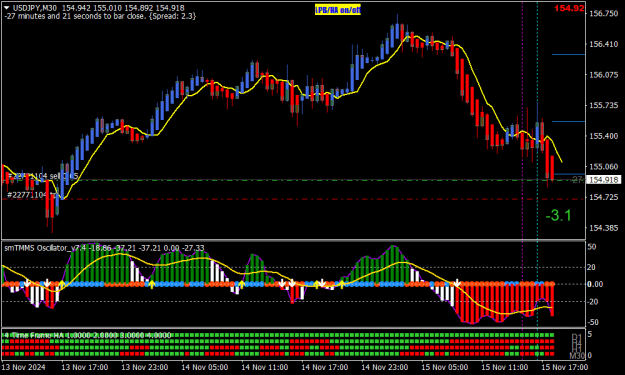The width and height of the screenshot is (625, 375).
Task: Click the 15 Nov 11:00 time label
Action: pos(505,367)
